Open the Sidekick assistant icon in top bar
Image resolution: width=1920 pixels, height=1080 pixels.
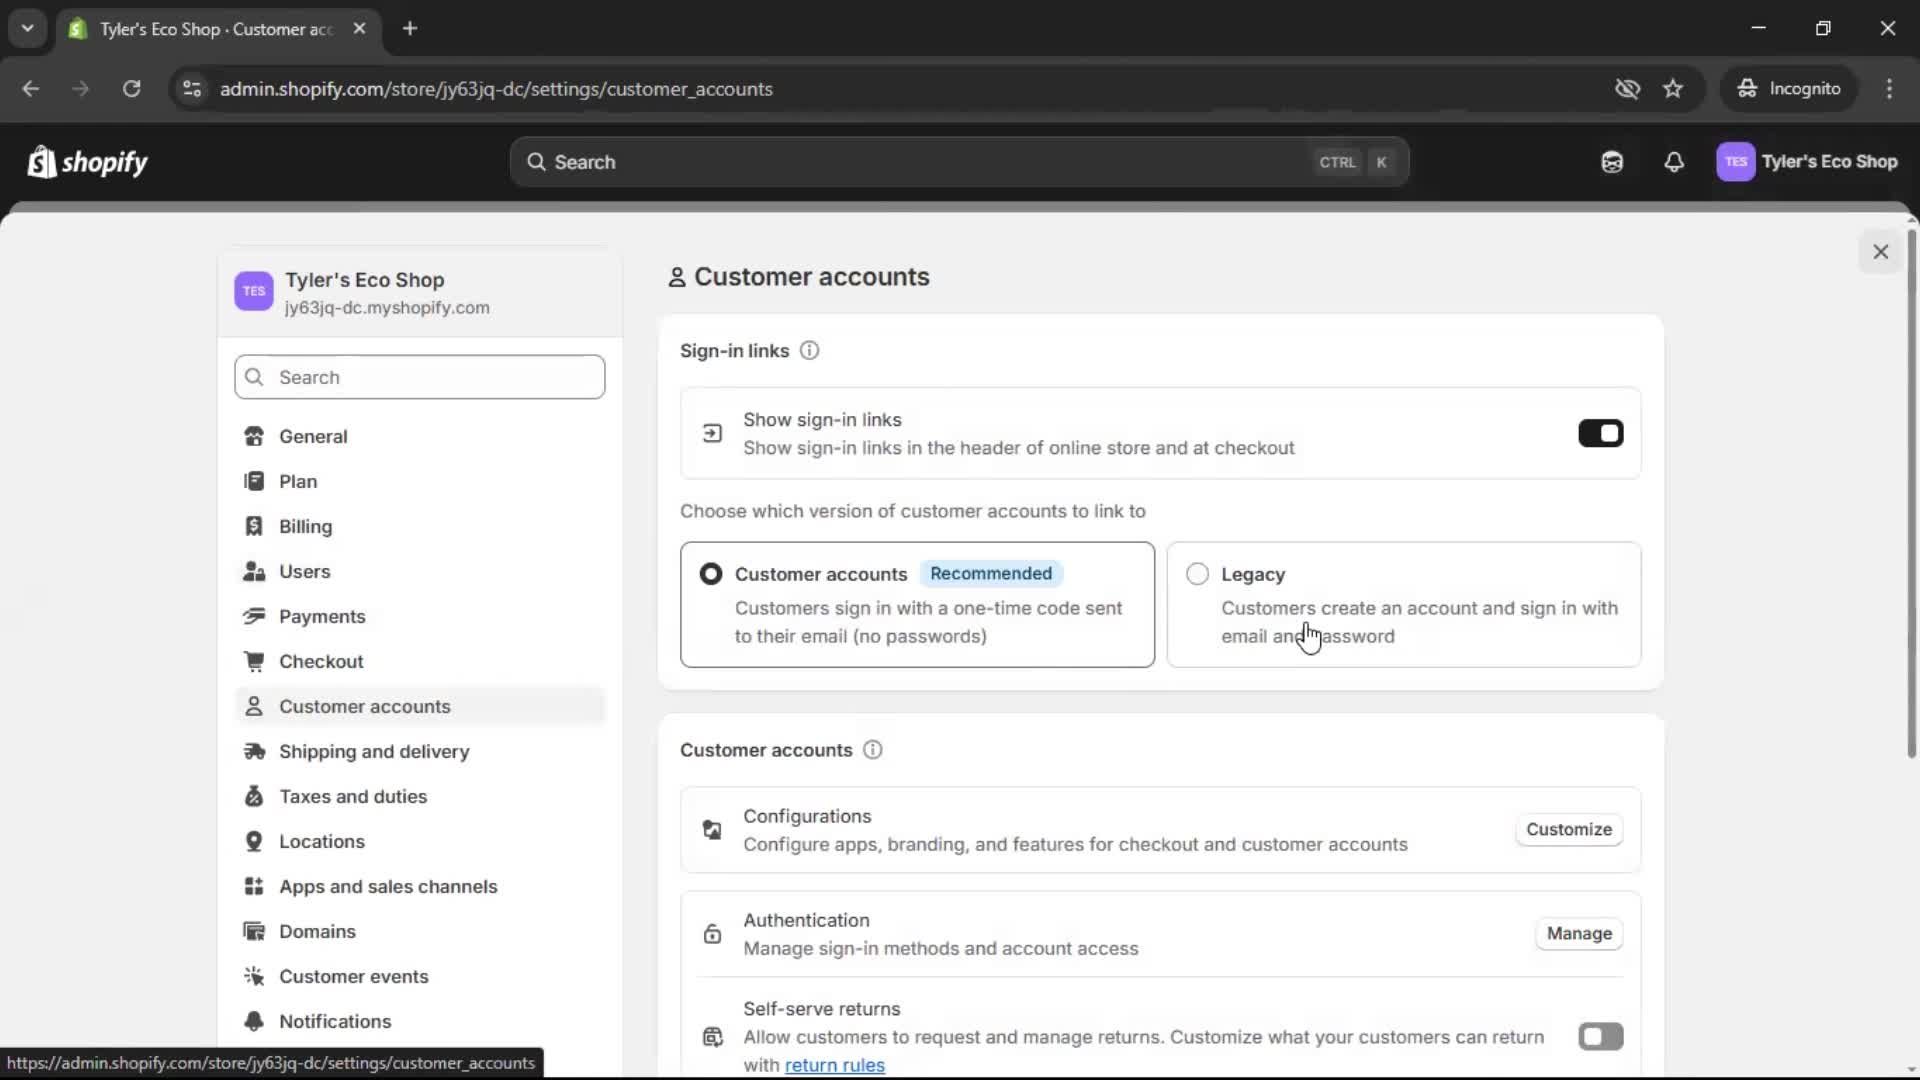[x=1611, y=162]
